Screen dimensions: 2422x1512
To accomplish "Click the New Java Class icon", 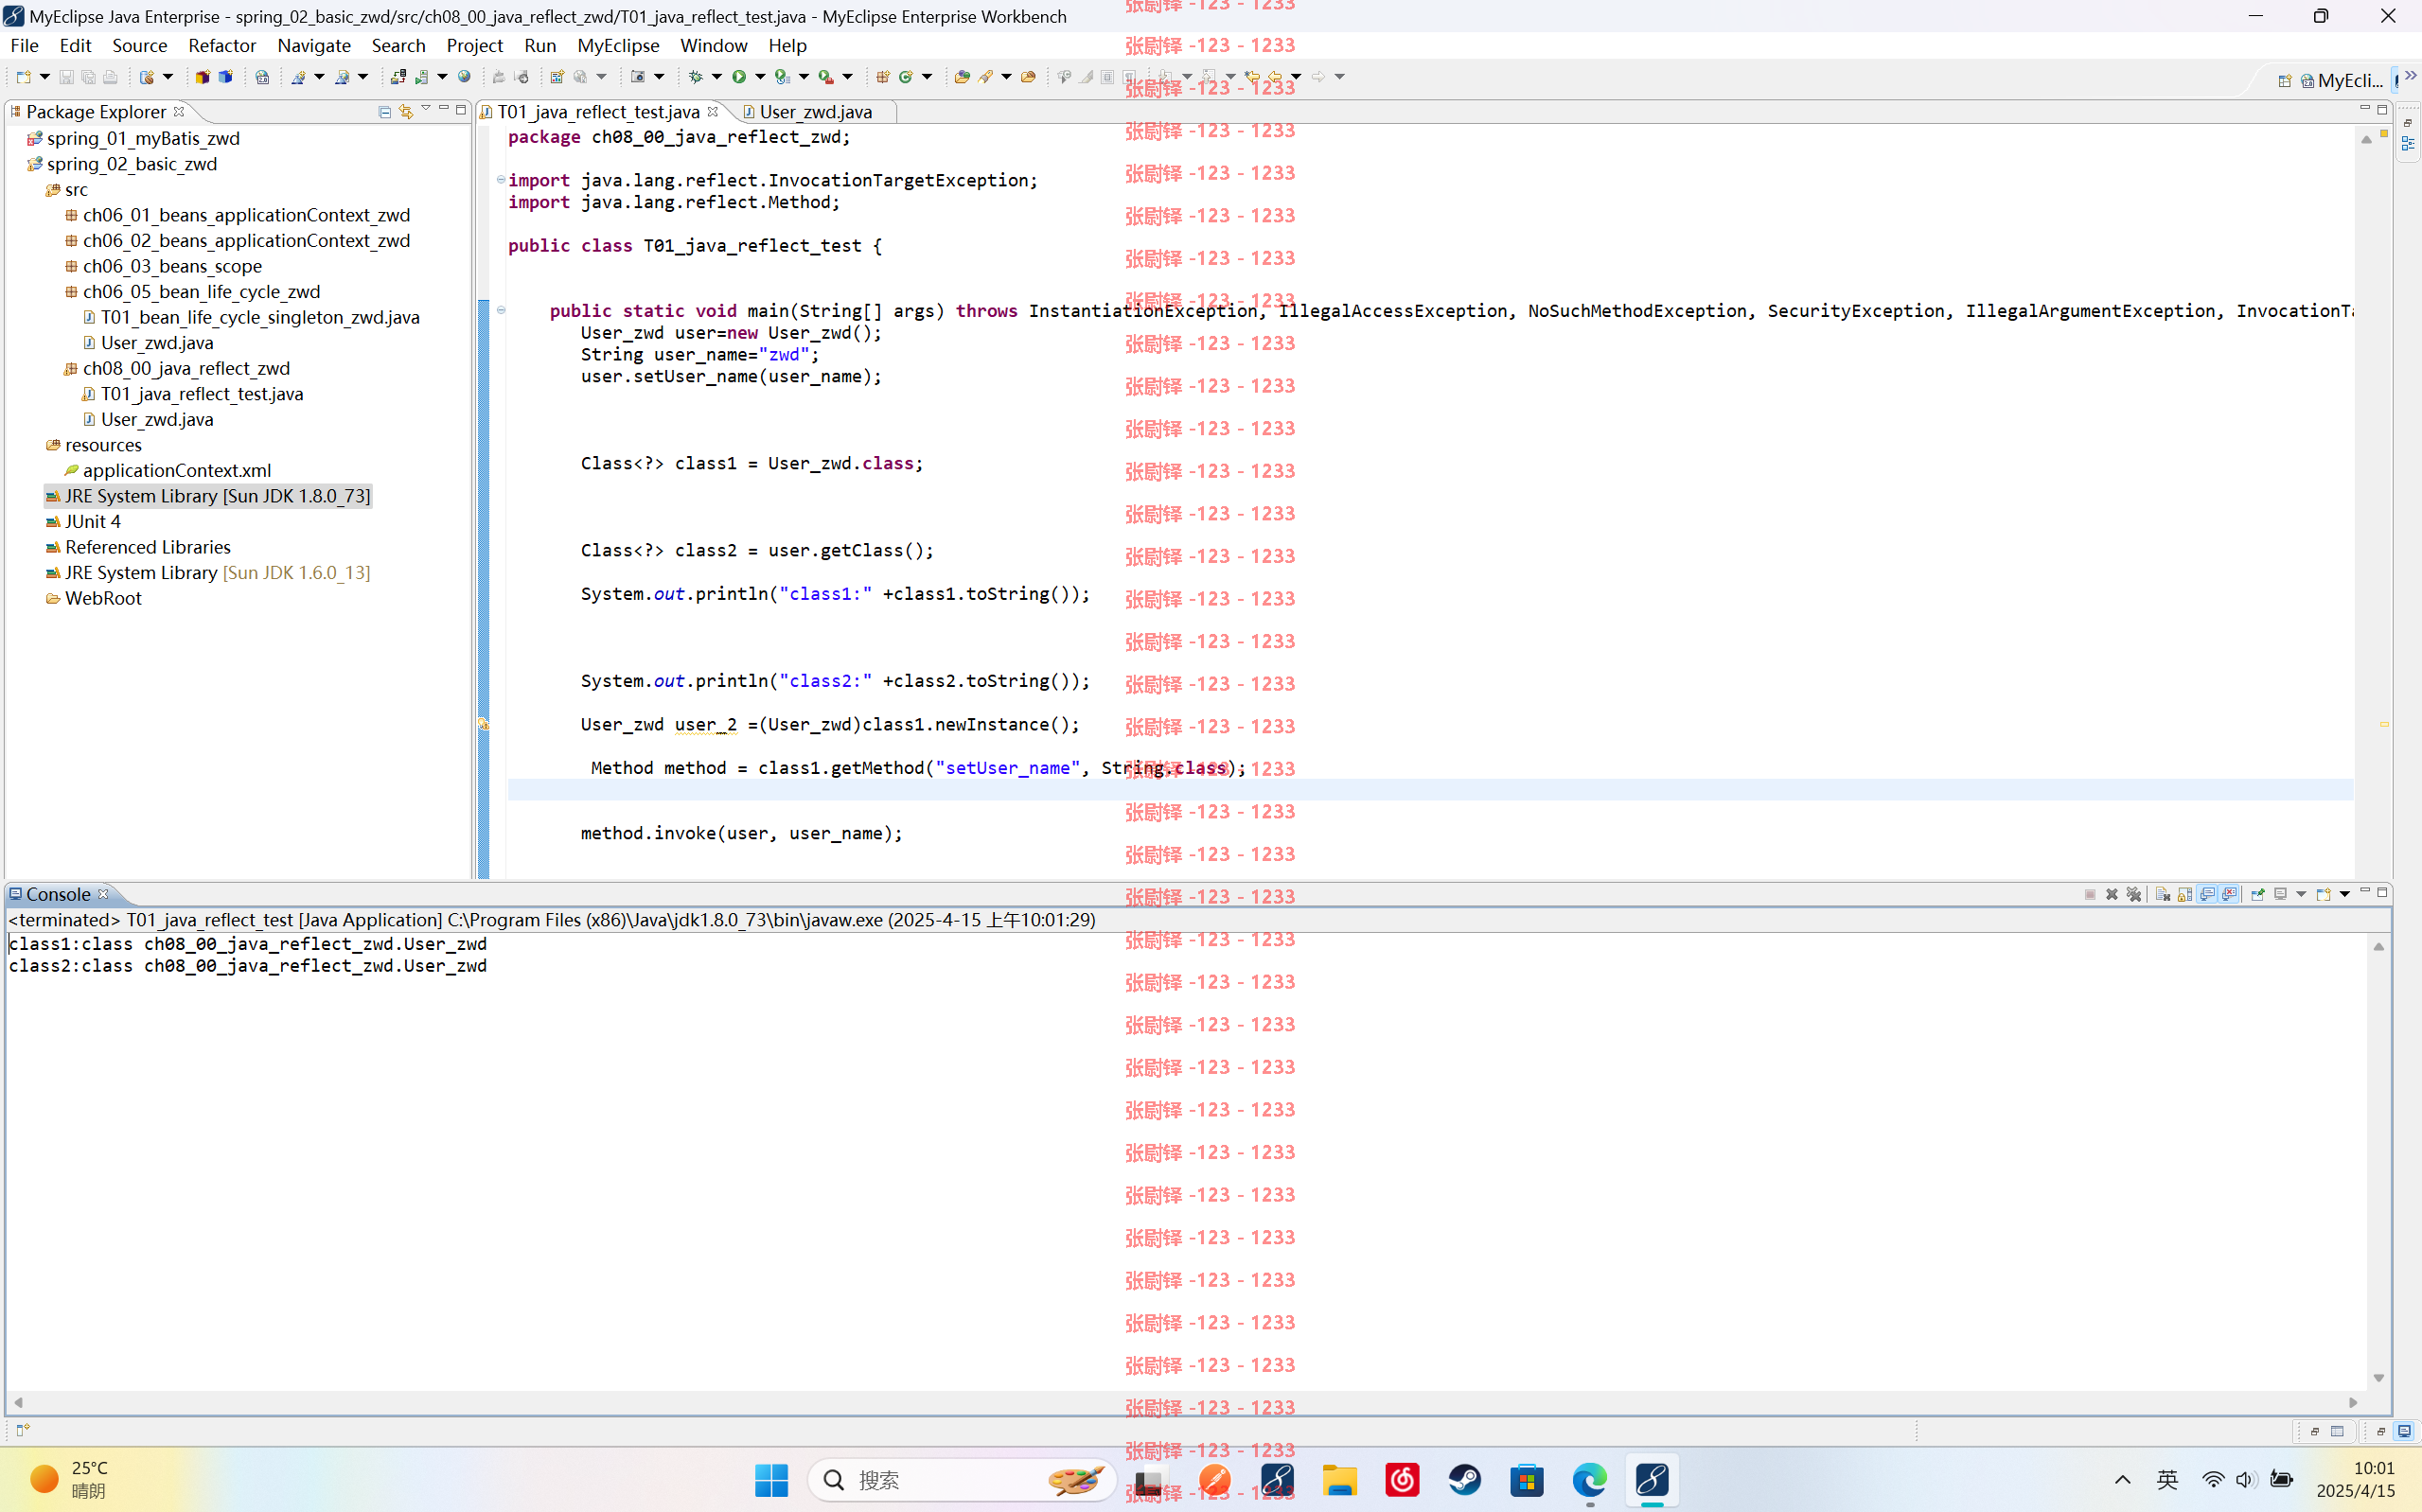I will pyautogui.click(x=906, y=77).
